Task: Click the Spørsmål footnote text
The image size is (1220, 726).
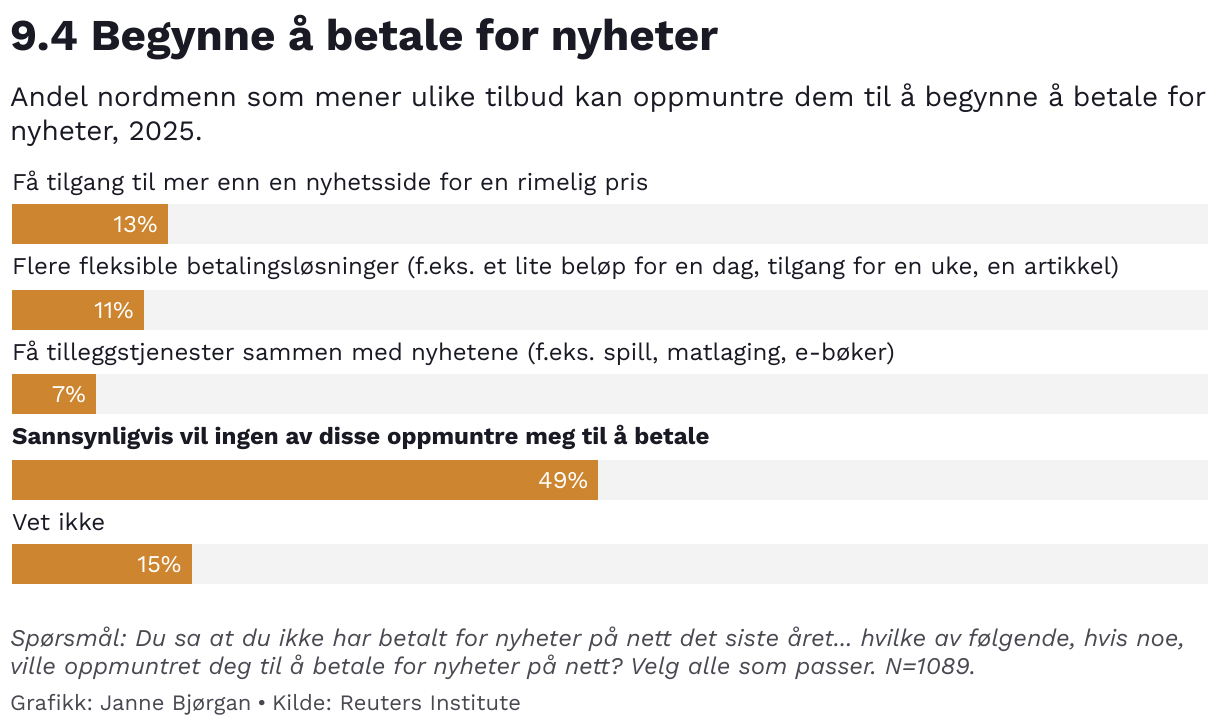Action: (x=597, y=652)
